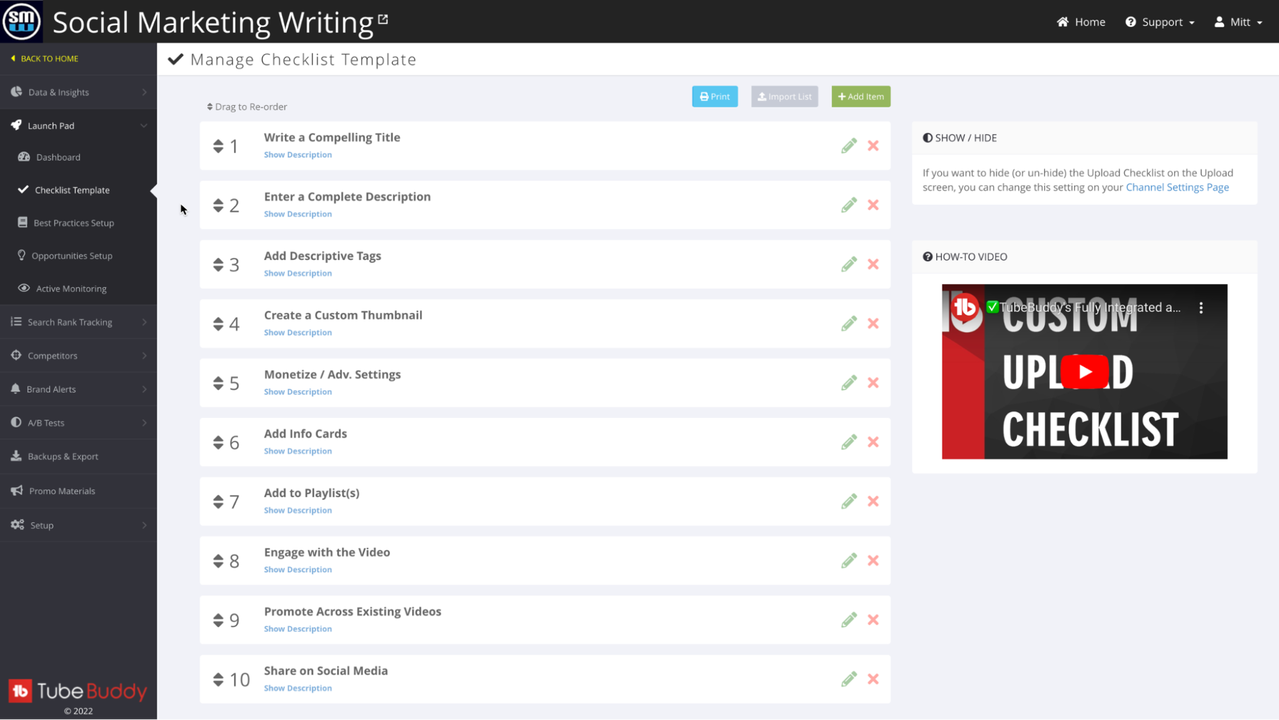Image resolution: width=1279 pixels, height=720 pixels.
Task: Open the external link icon beside channel name
Action: point(383,19)
